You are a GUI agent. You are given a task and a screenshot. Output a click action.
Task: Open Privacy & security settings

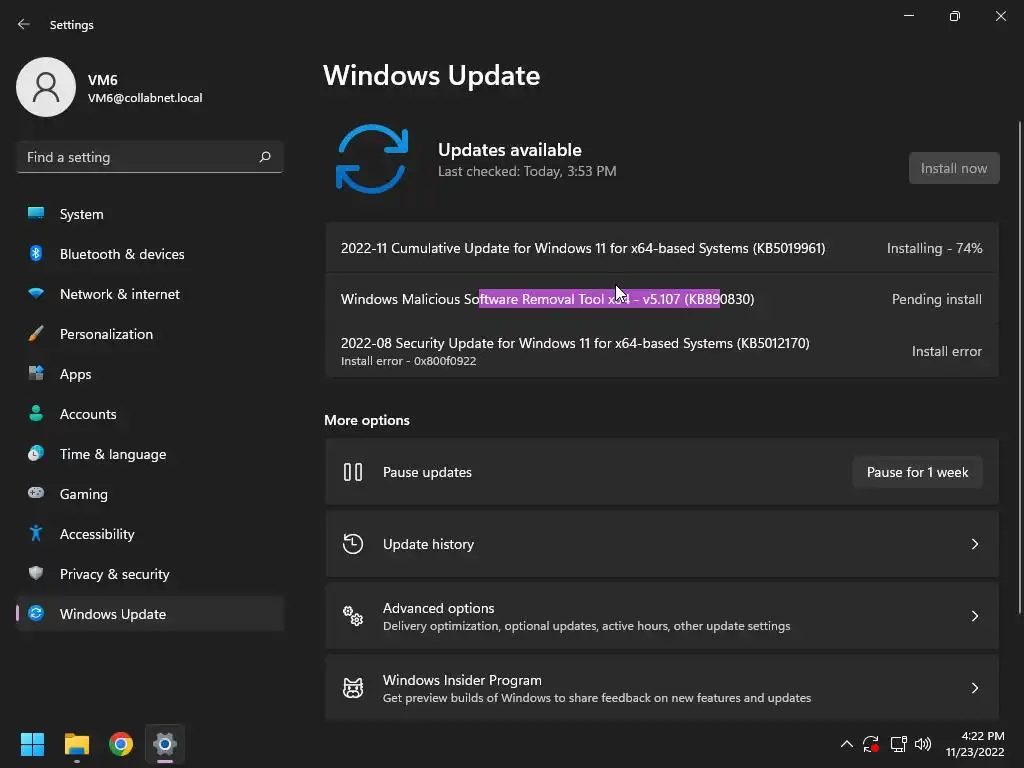point(150,573)
